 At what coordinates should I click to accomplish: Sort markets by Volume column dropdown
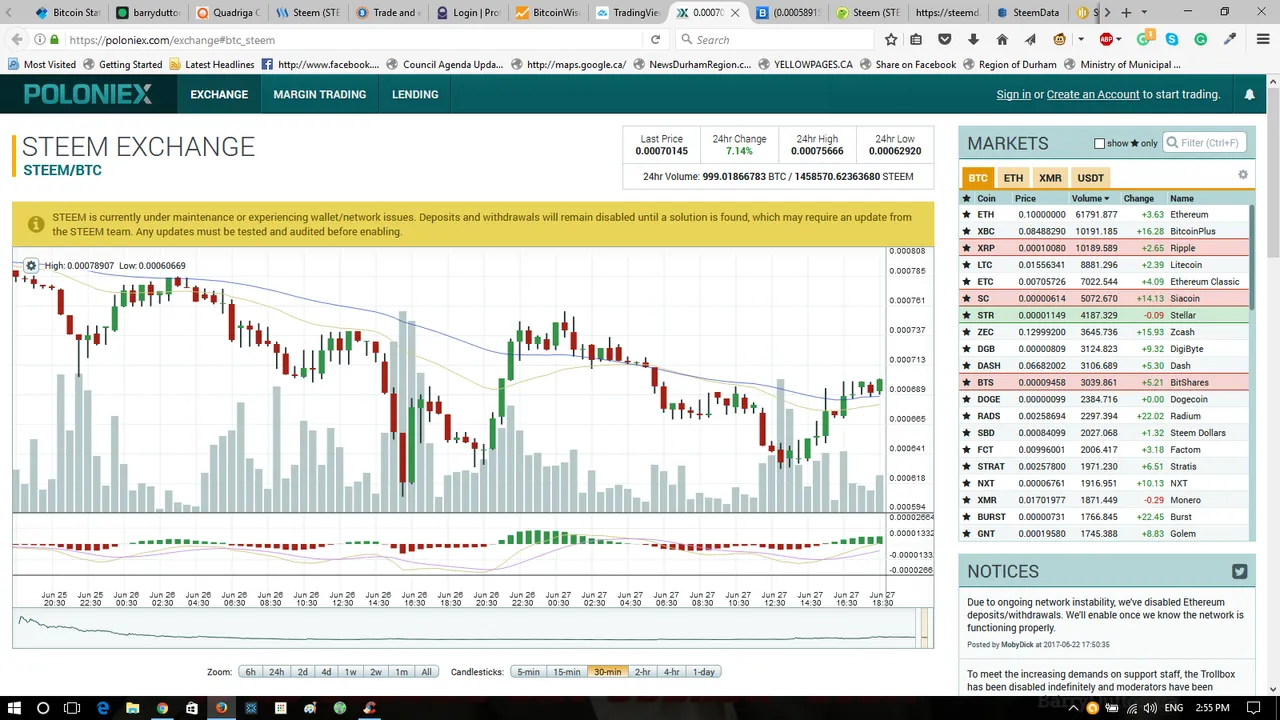pos(1090,199)
